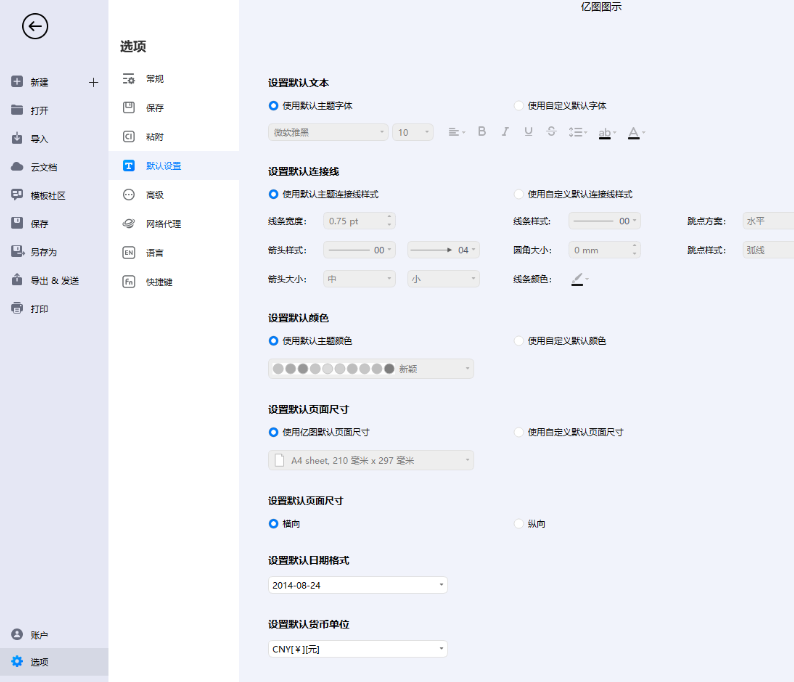Open the 快捷键 shortcuts tab
This screenshot has height=682, width=794.
tap(159, 282)
